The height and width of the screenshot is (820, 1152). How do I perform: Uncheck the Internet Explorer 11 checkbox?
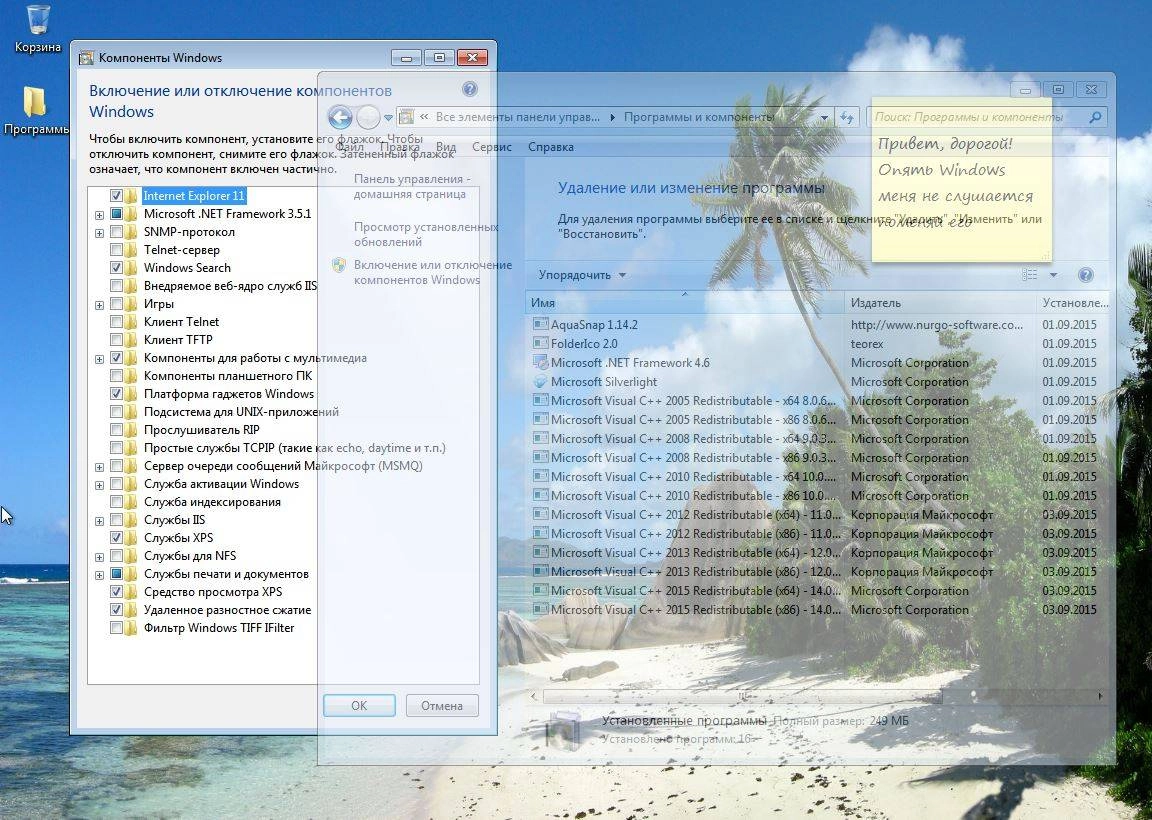tap(116, 195)
